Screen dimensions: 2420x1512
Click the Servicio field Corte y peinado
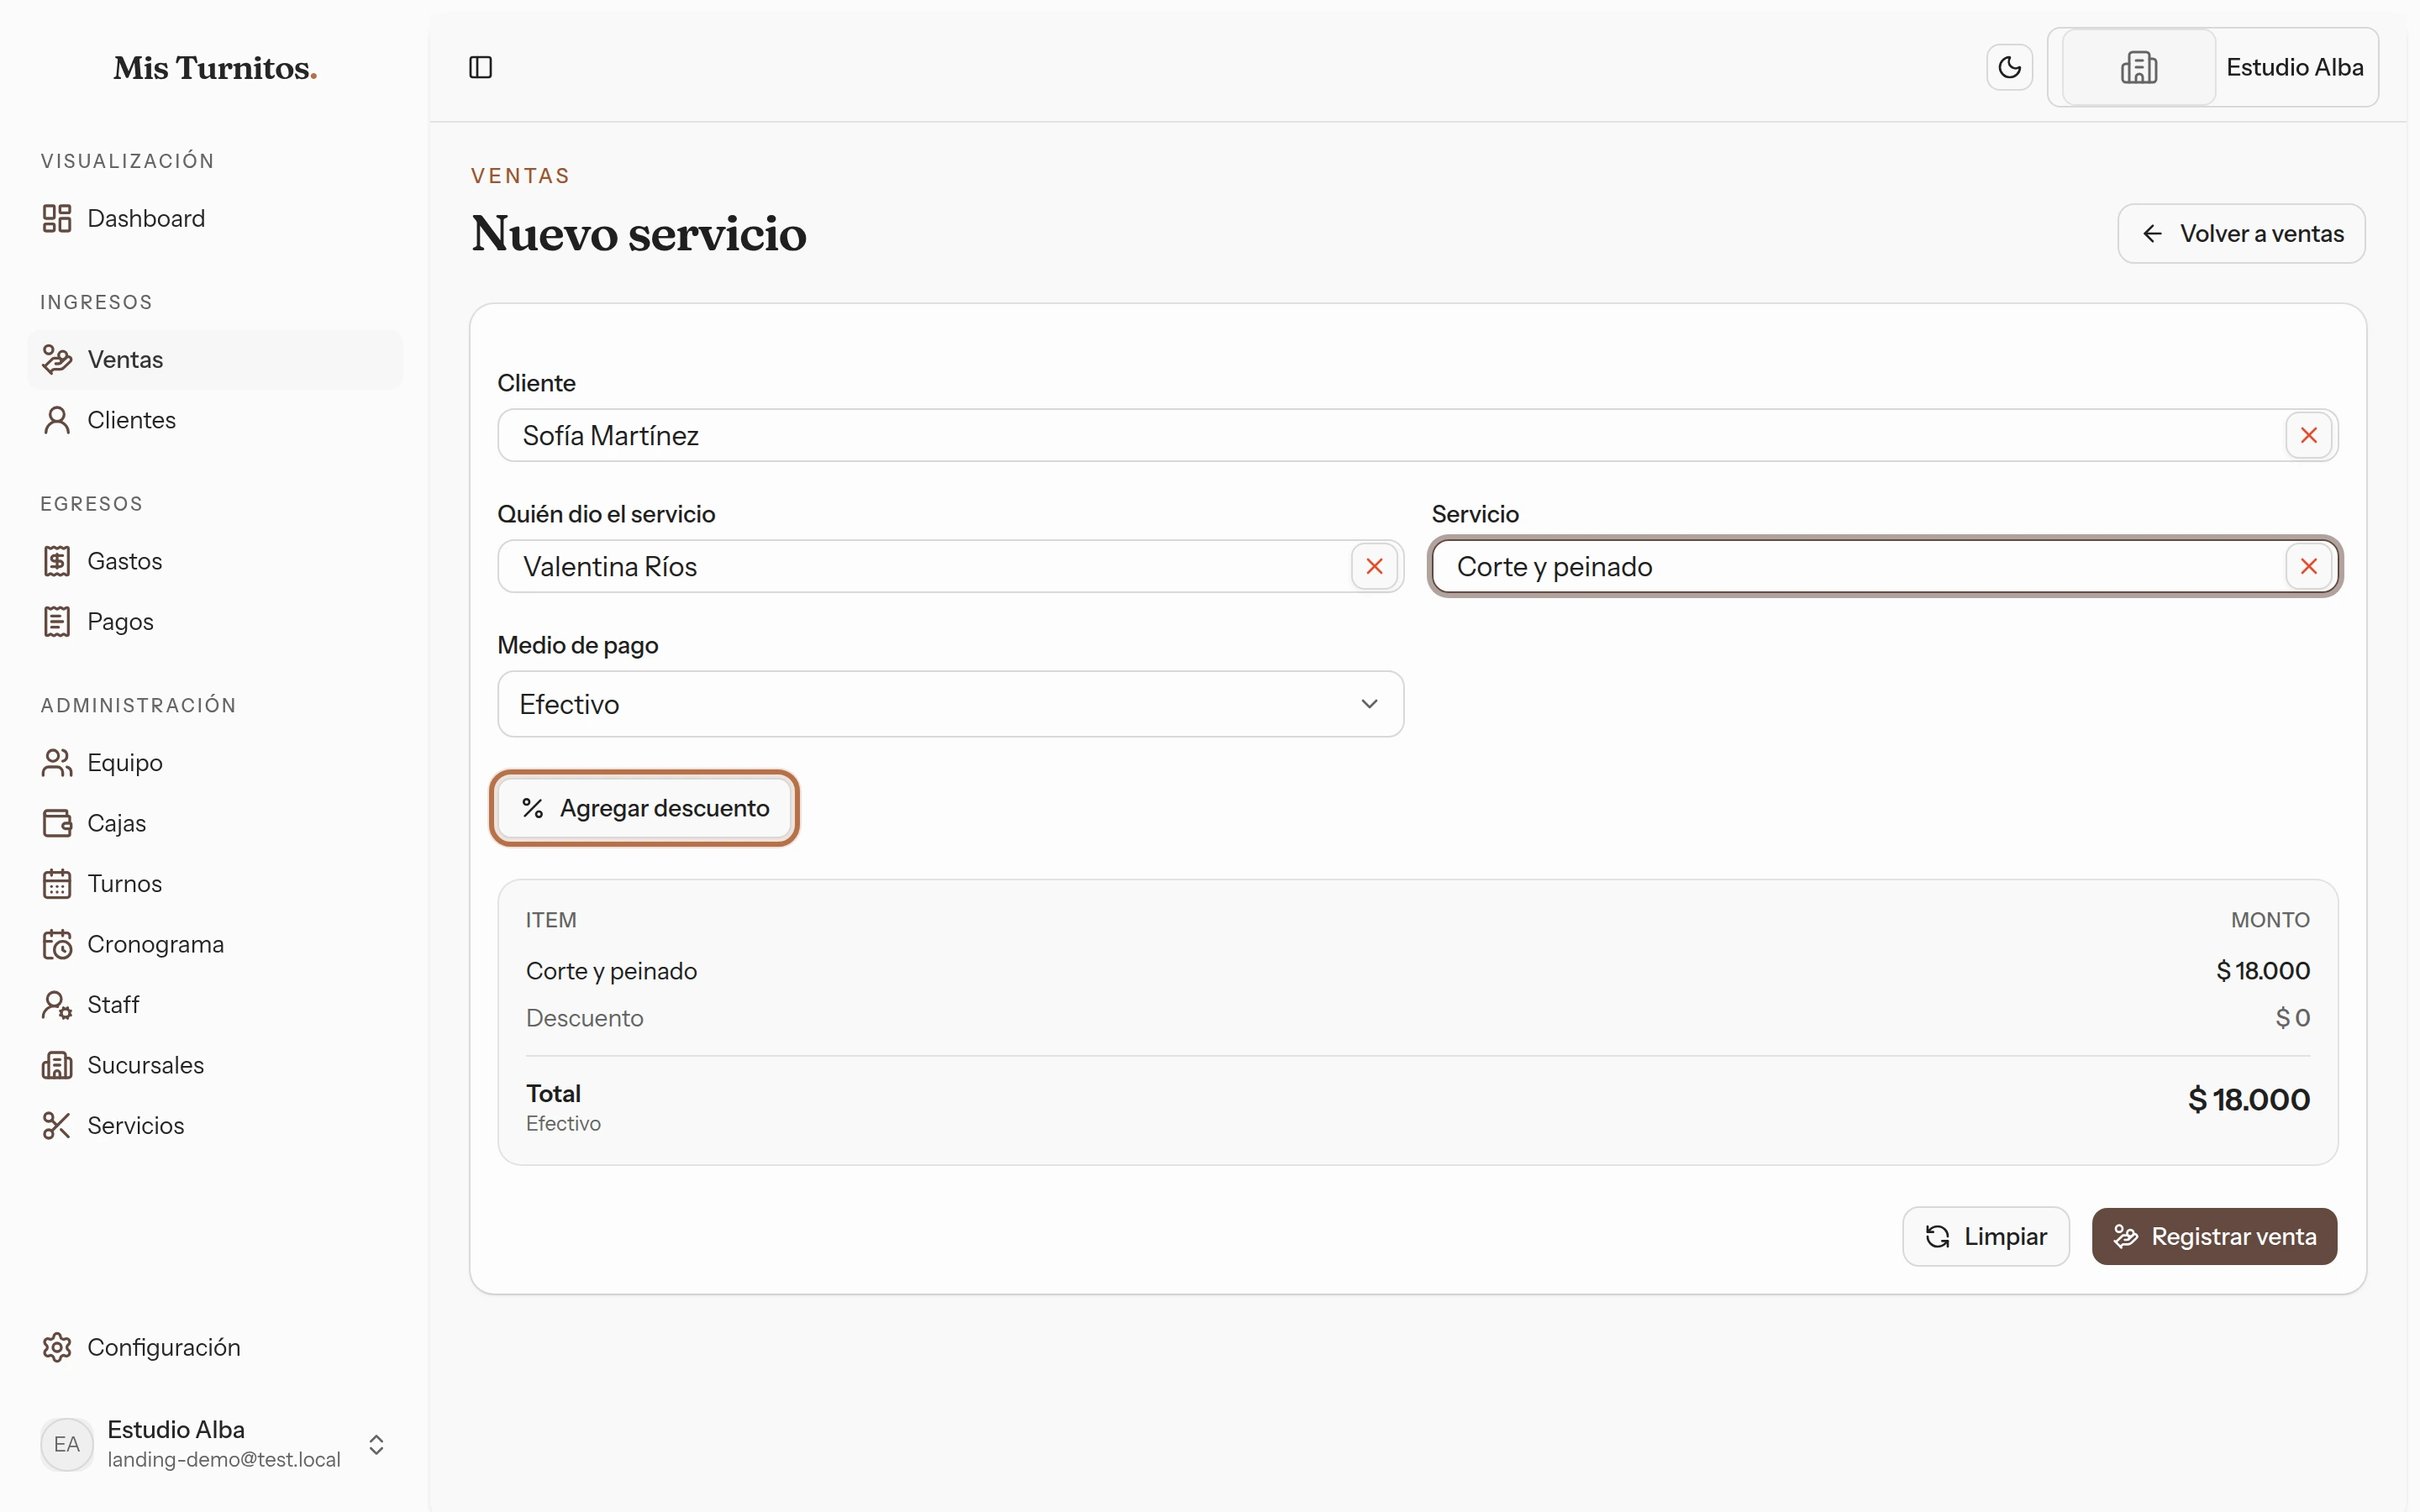coord(1884,566)
